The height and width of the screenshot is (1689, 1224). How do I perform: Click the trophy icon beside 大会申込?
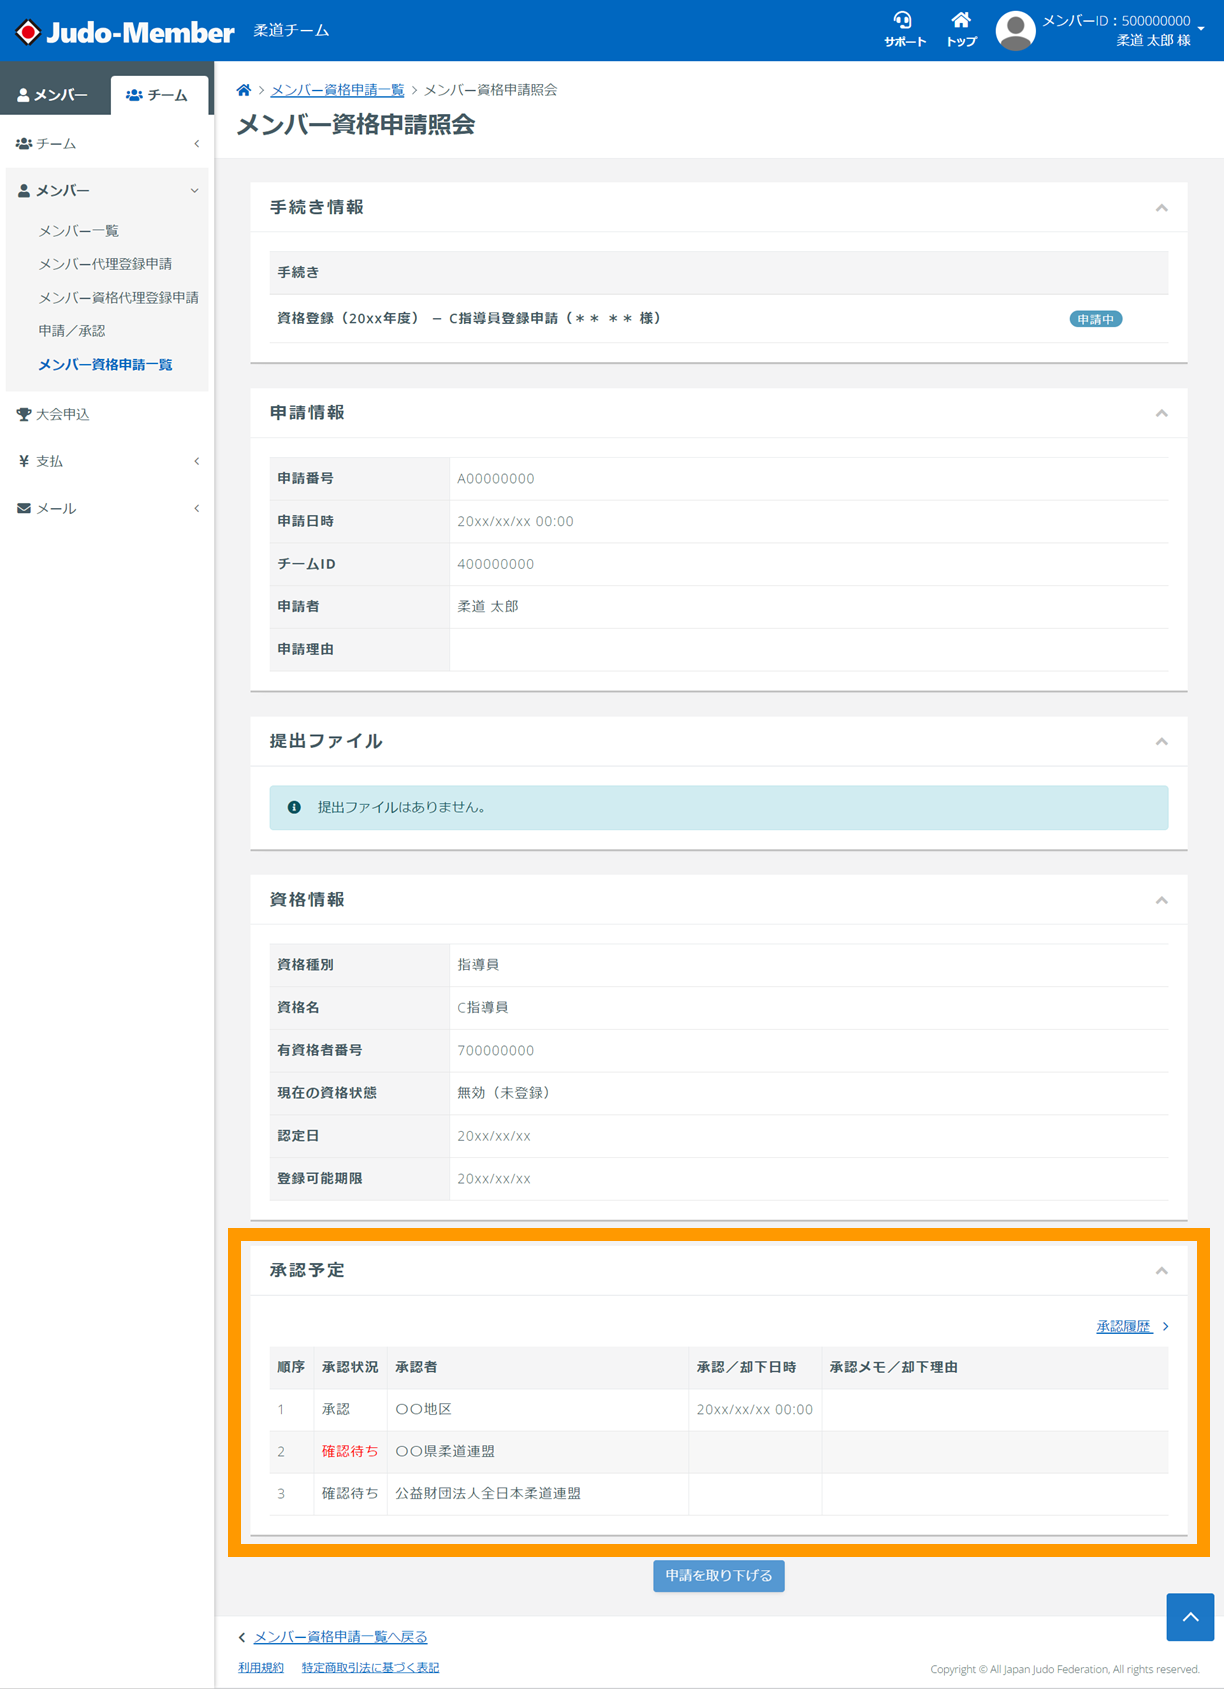[24, 414]
